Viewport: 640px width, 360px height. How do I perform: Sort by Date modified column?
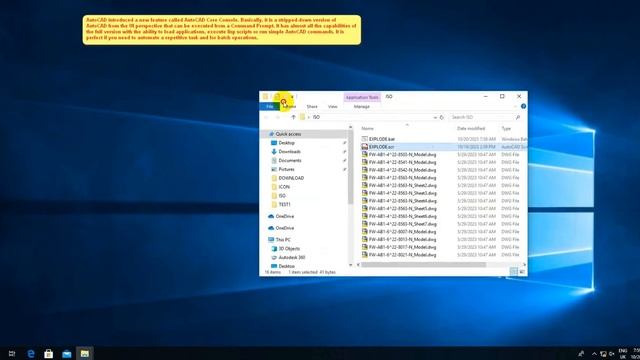pyautogui.click(x=471, y=129)
